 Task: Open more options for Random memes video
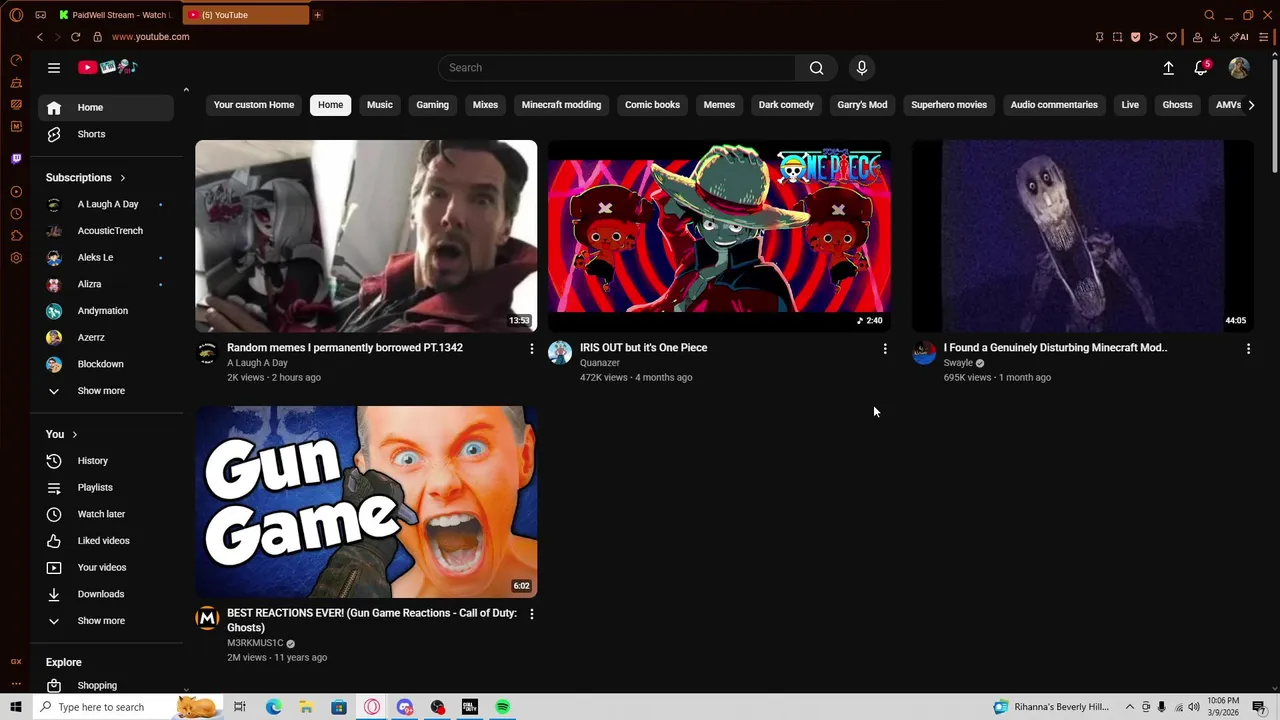tap(531, 349)
